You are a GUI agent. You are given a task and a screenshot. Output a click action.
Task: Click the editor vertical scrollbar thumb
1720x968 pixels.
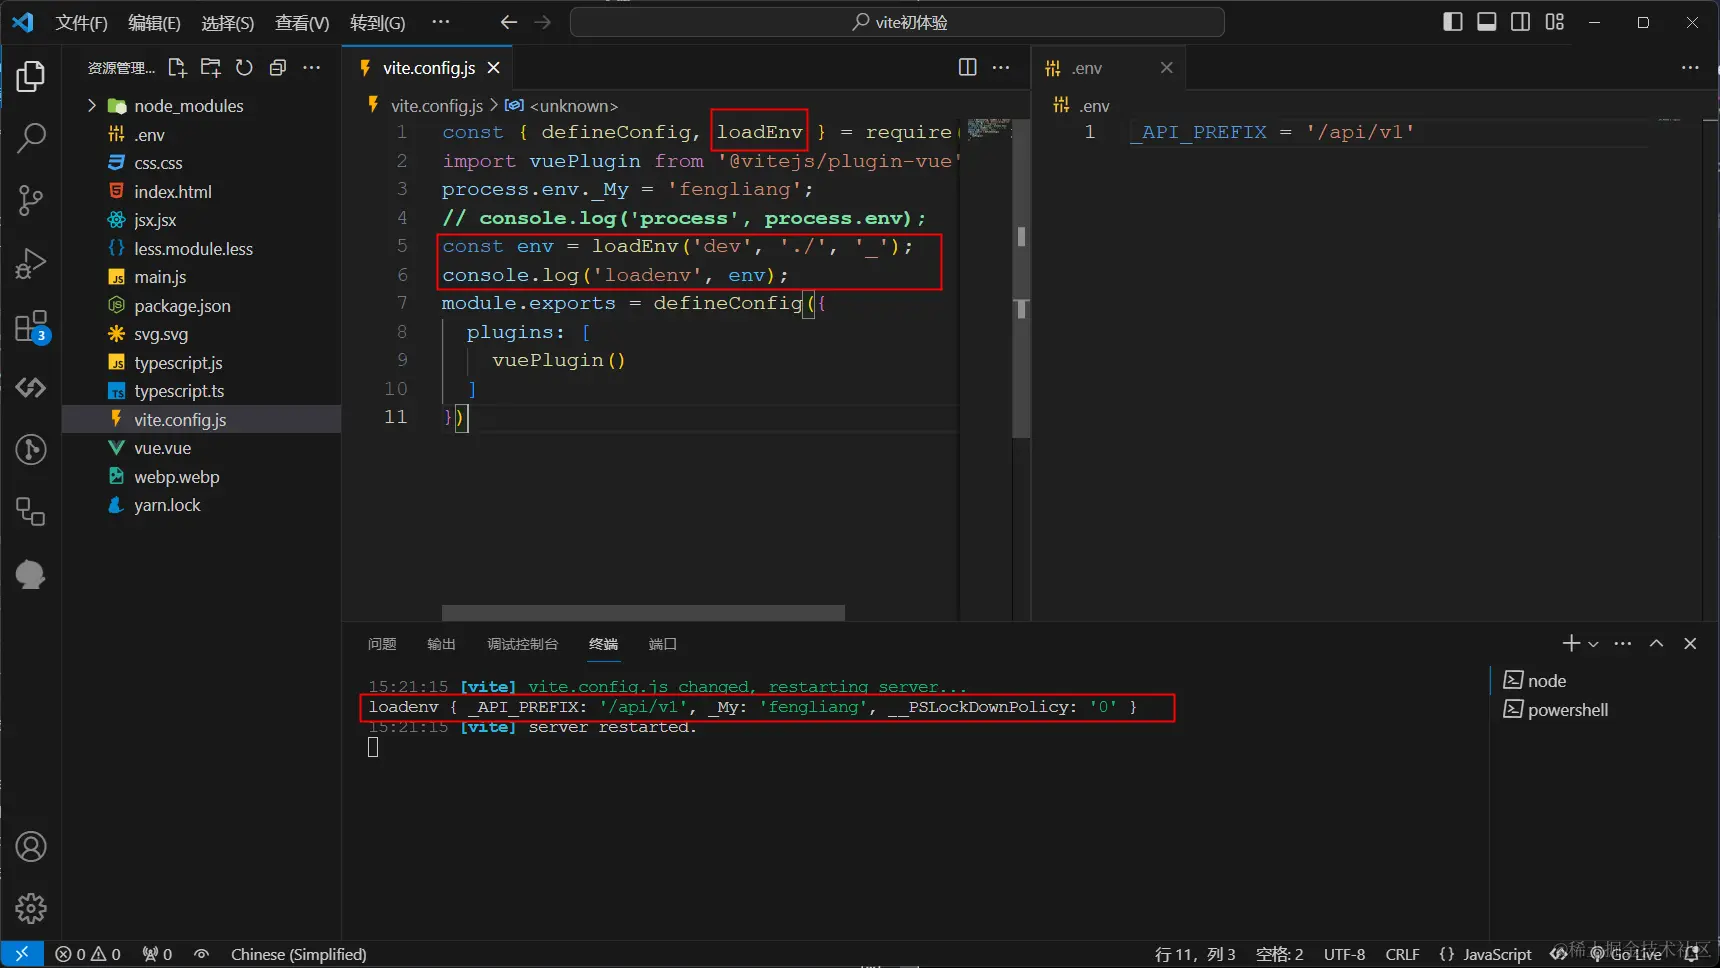(1021, 278)
